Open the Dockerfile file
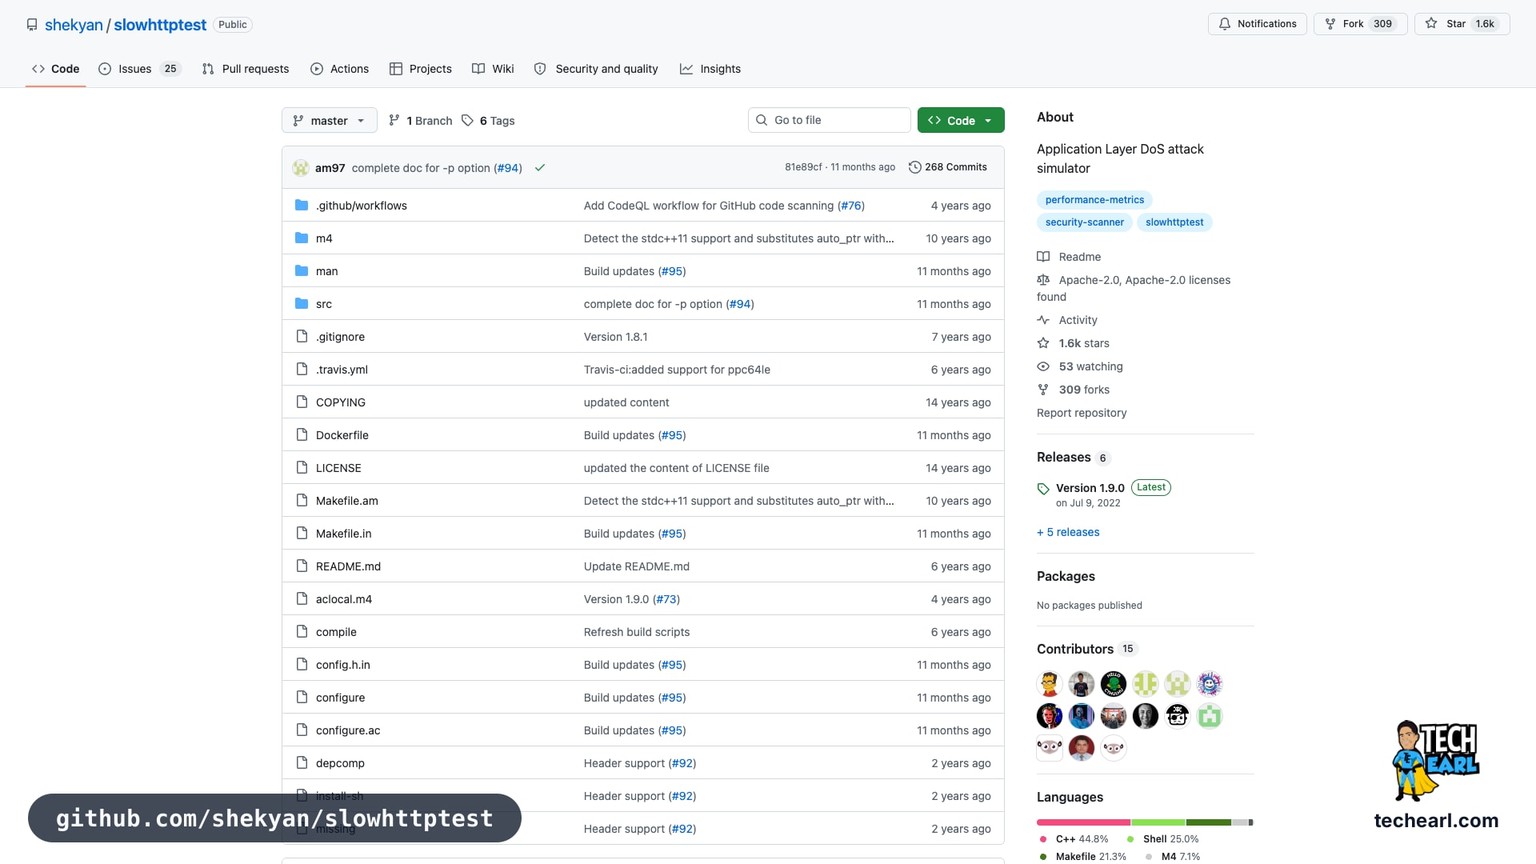Image resolution: width=1536 pixels, height=864 pixels. coord(342,435)
